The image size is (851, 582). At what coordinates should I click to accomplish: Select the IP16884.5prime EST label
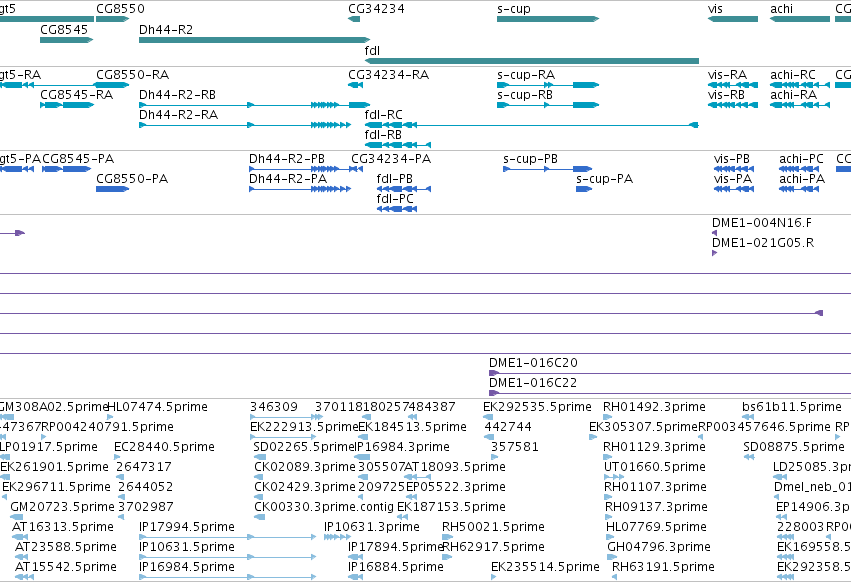396,567
